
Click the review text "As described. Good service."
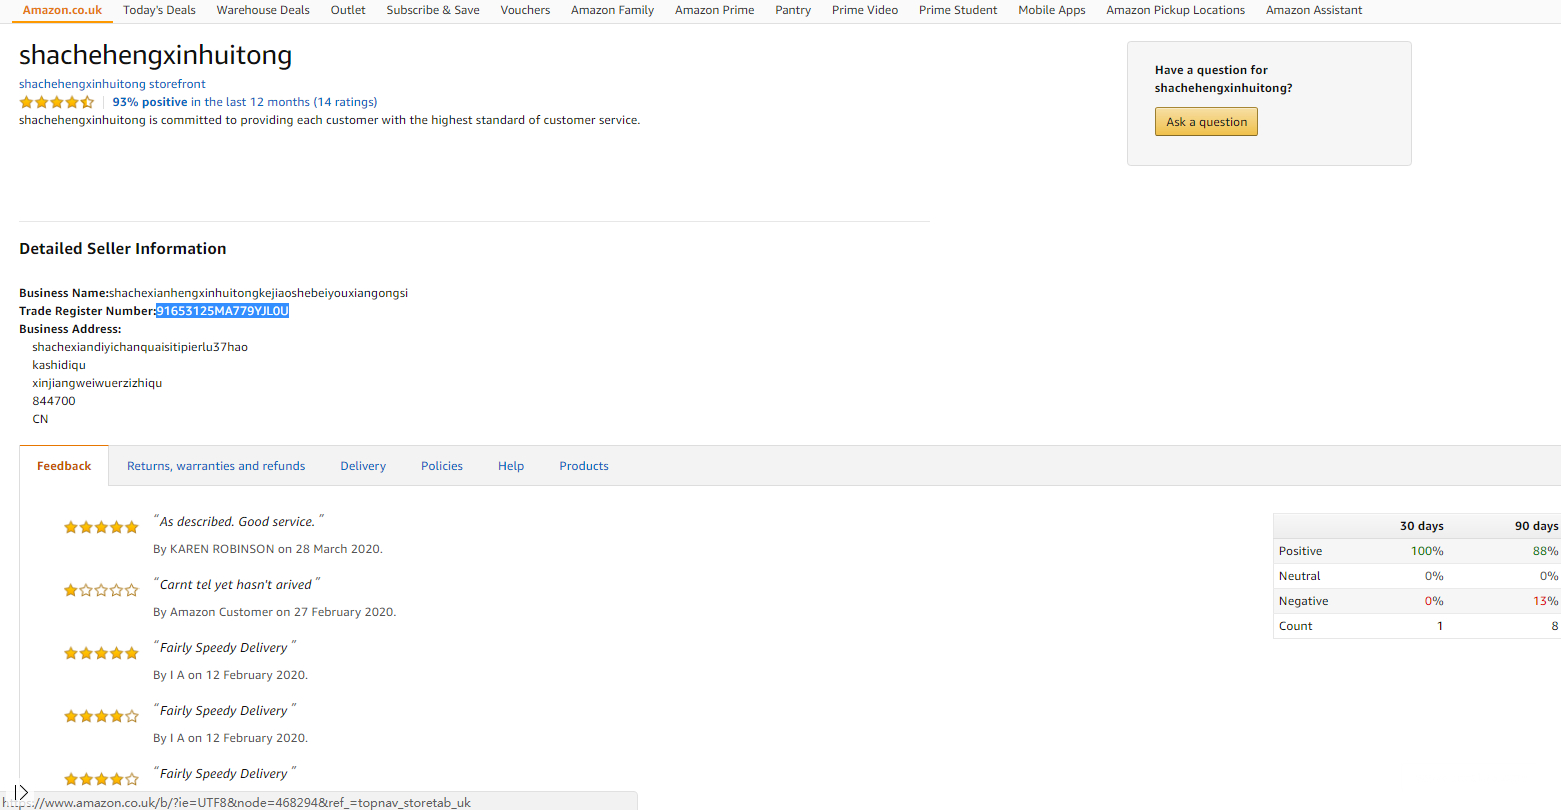[238, 522]
